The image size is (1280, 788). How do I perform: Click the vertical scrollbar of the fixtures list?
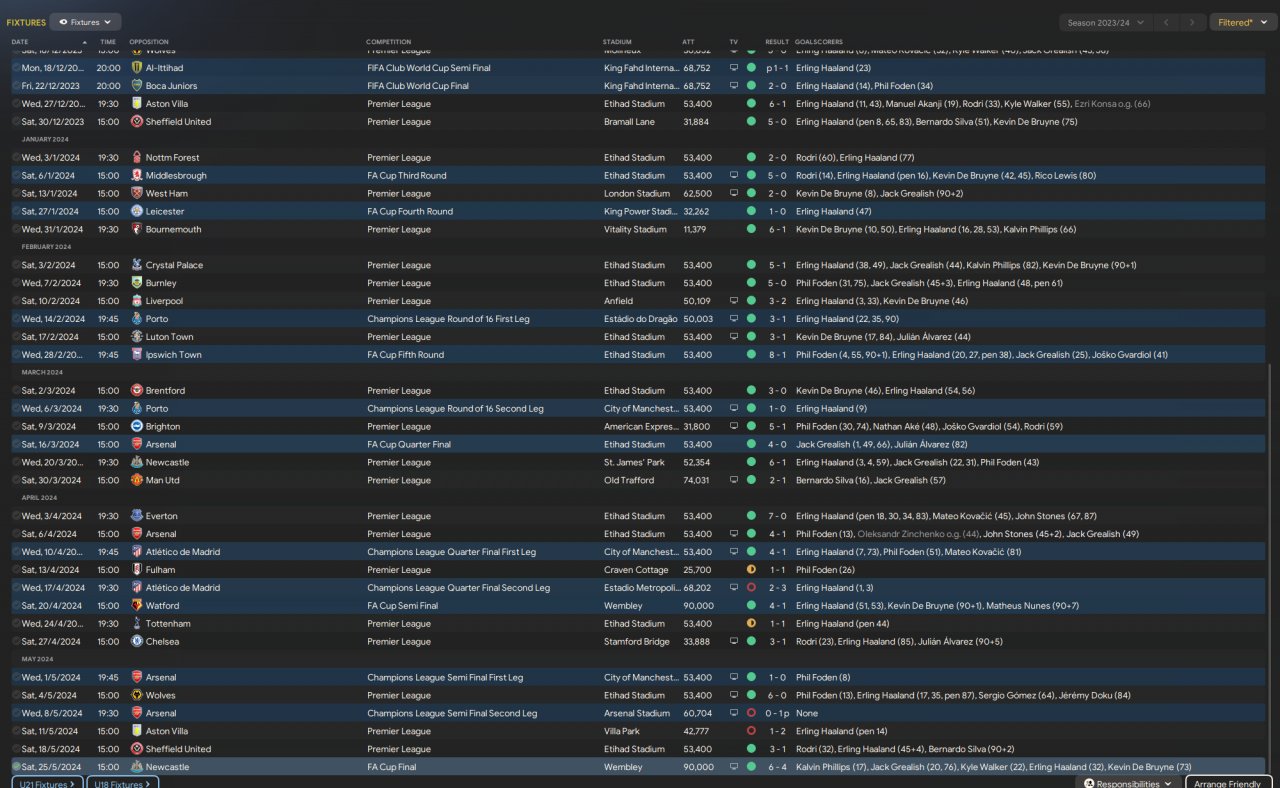pyautogui.click(x=1271, y=570)
